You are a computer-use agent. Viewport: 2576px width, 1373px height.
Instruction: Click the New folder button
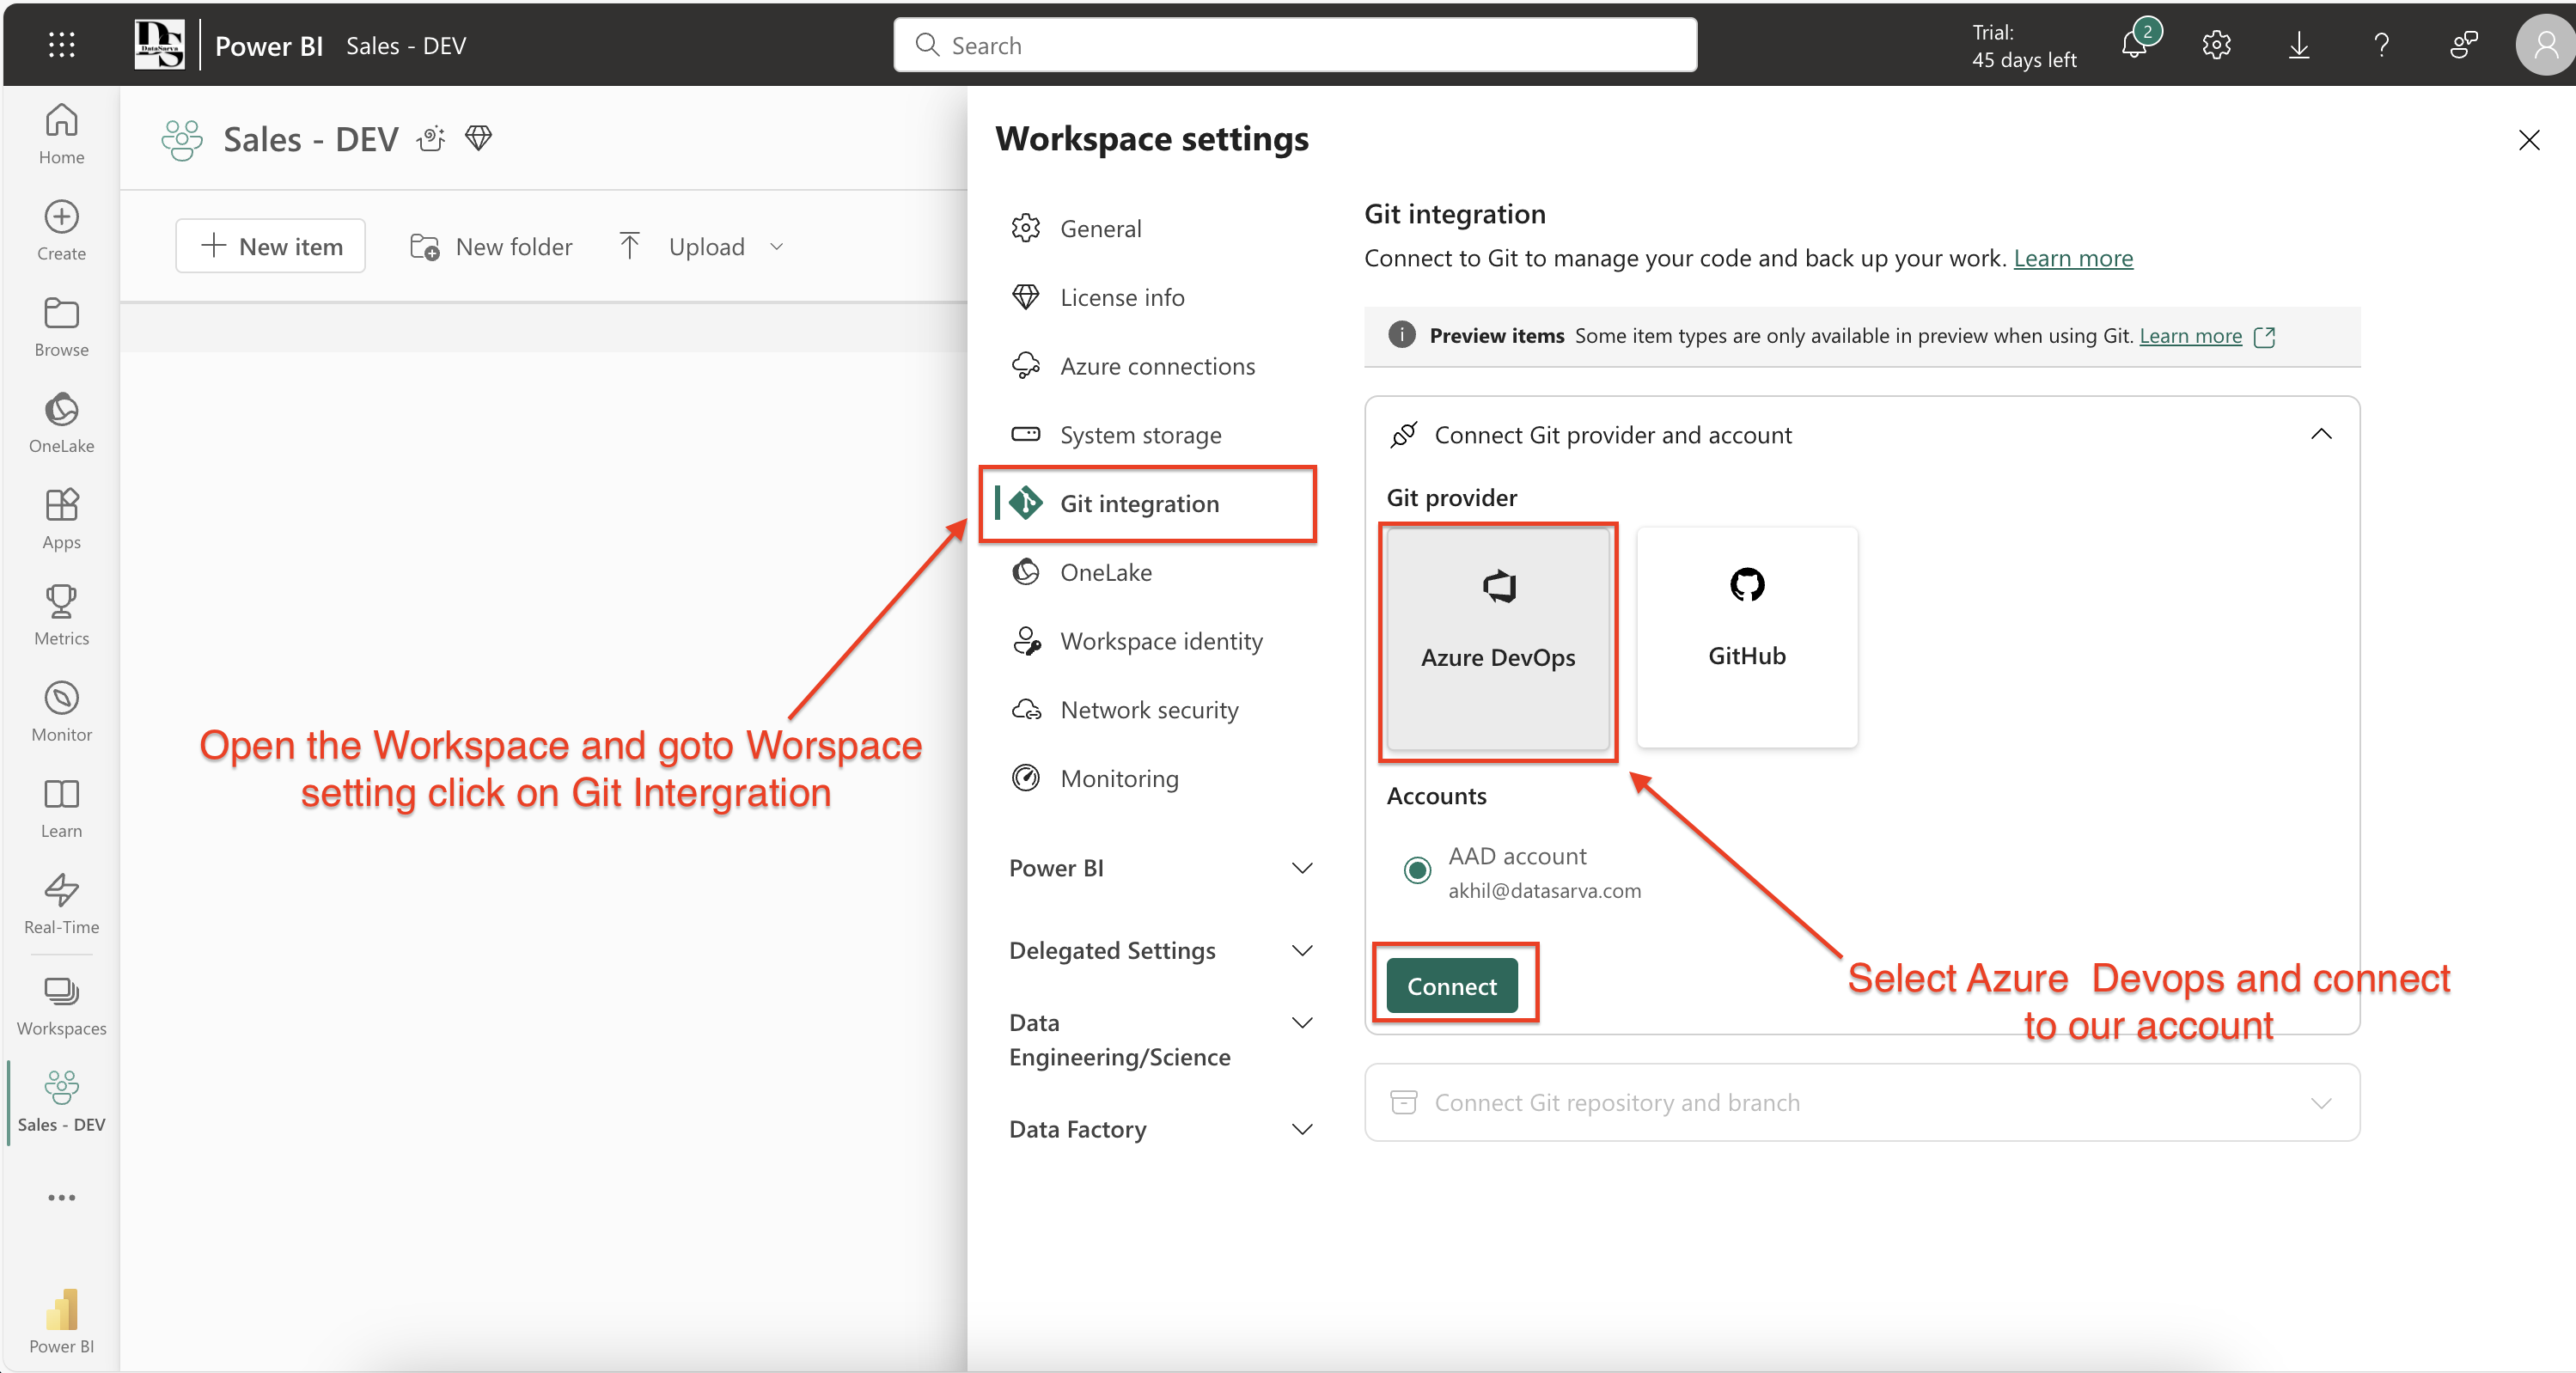pyautogui.click(x=491, y=246)
